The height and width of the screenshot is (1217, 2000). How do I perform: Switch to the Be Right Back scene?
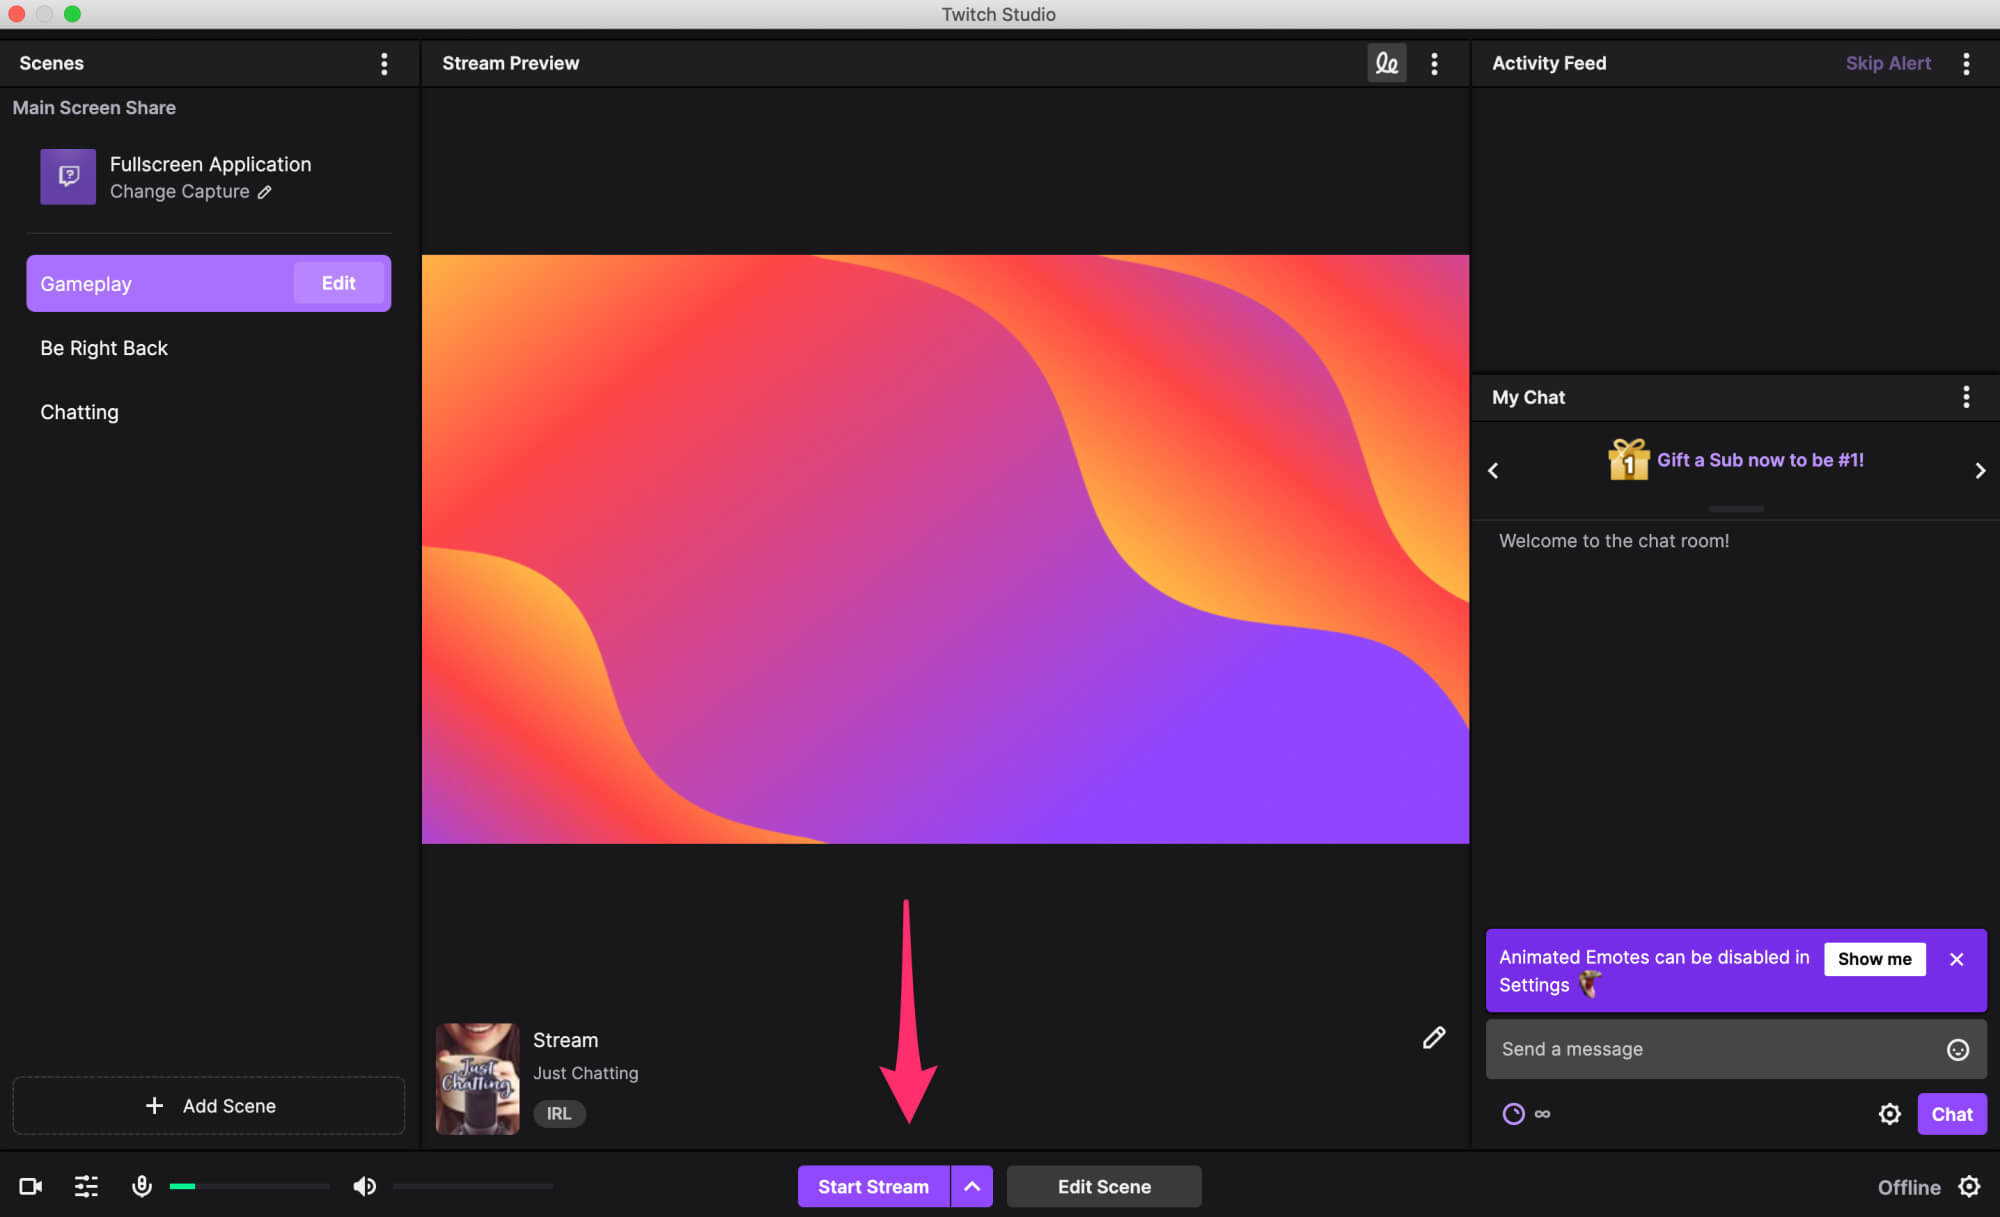point(104,348)
